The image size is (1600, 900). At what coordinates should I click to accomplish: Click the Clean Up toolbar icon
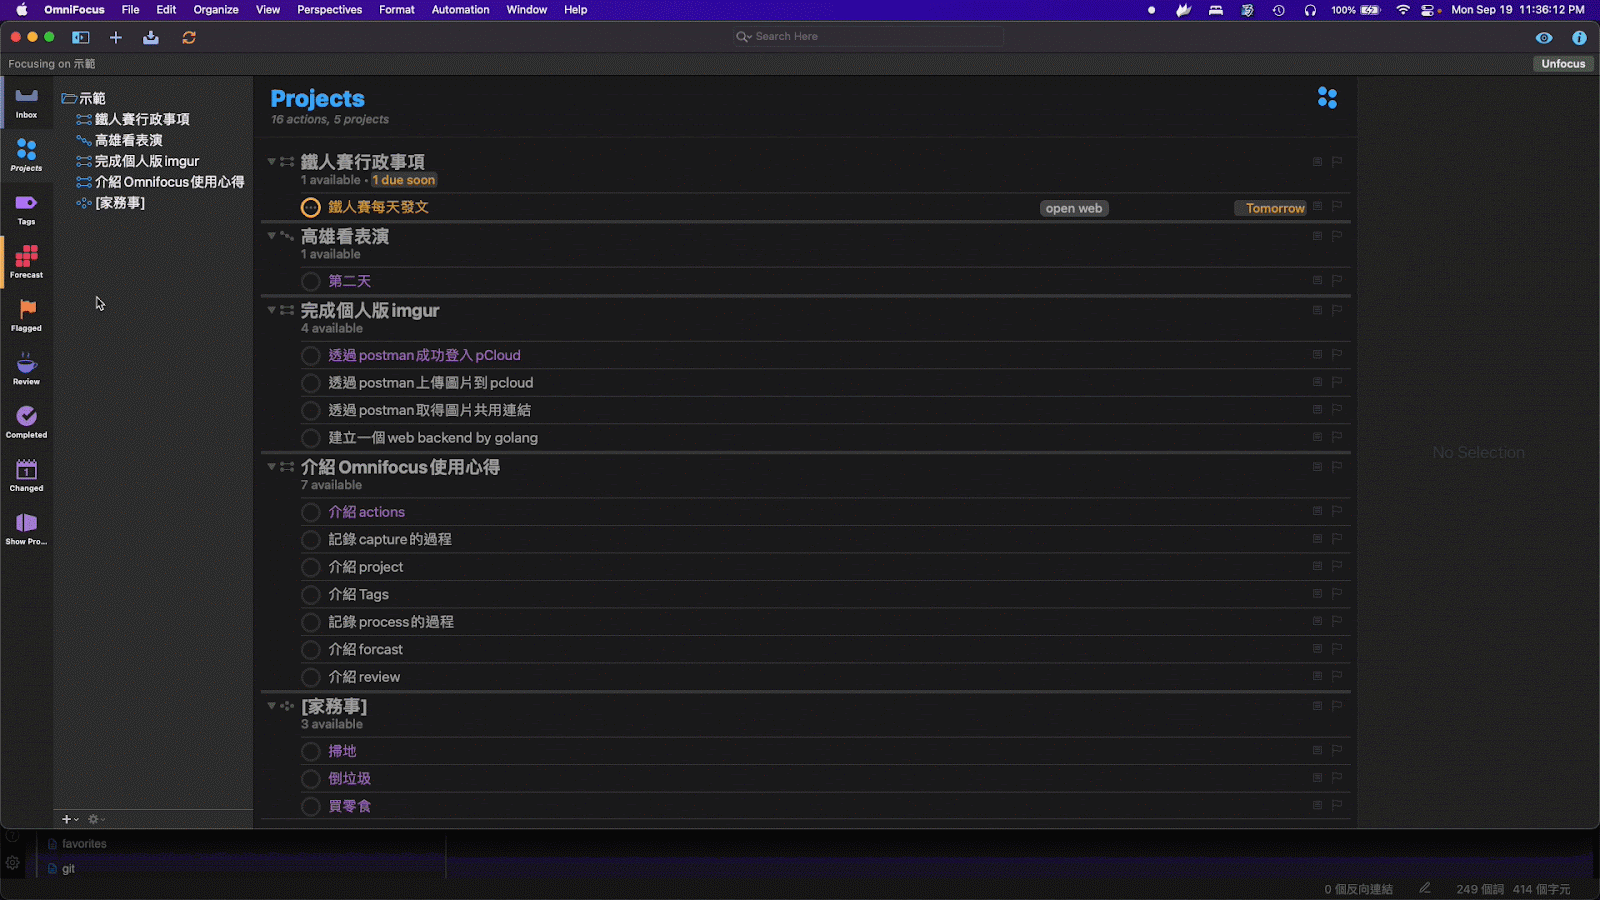coord(151,37)
